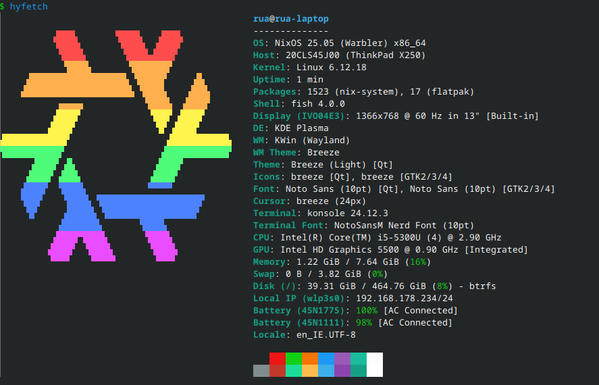Select the bright green swatch in upper palette row
The image size is (599, 385).
click(293, 359)
